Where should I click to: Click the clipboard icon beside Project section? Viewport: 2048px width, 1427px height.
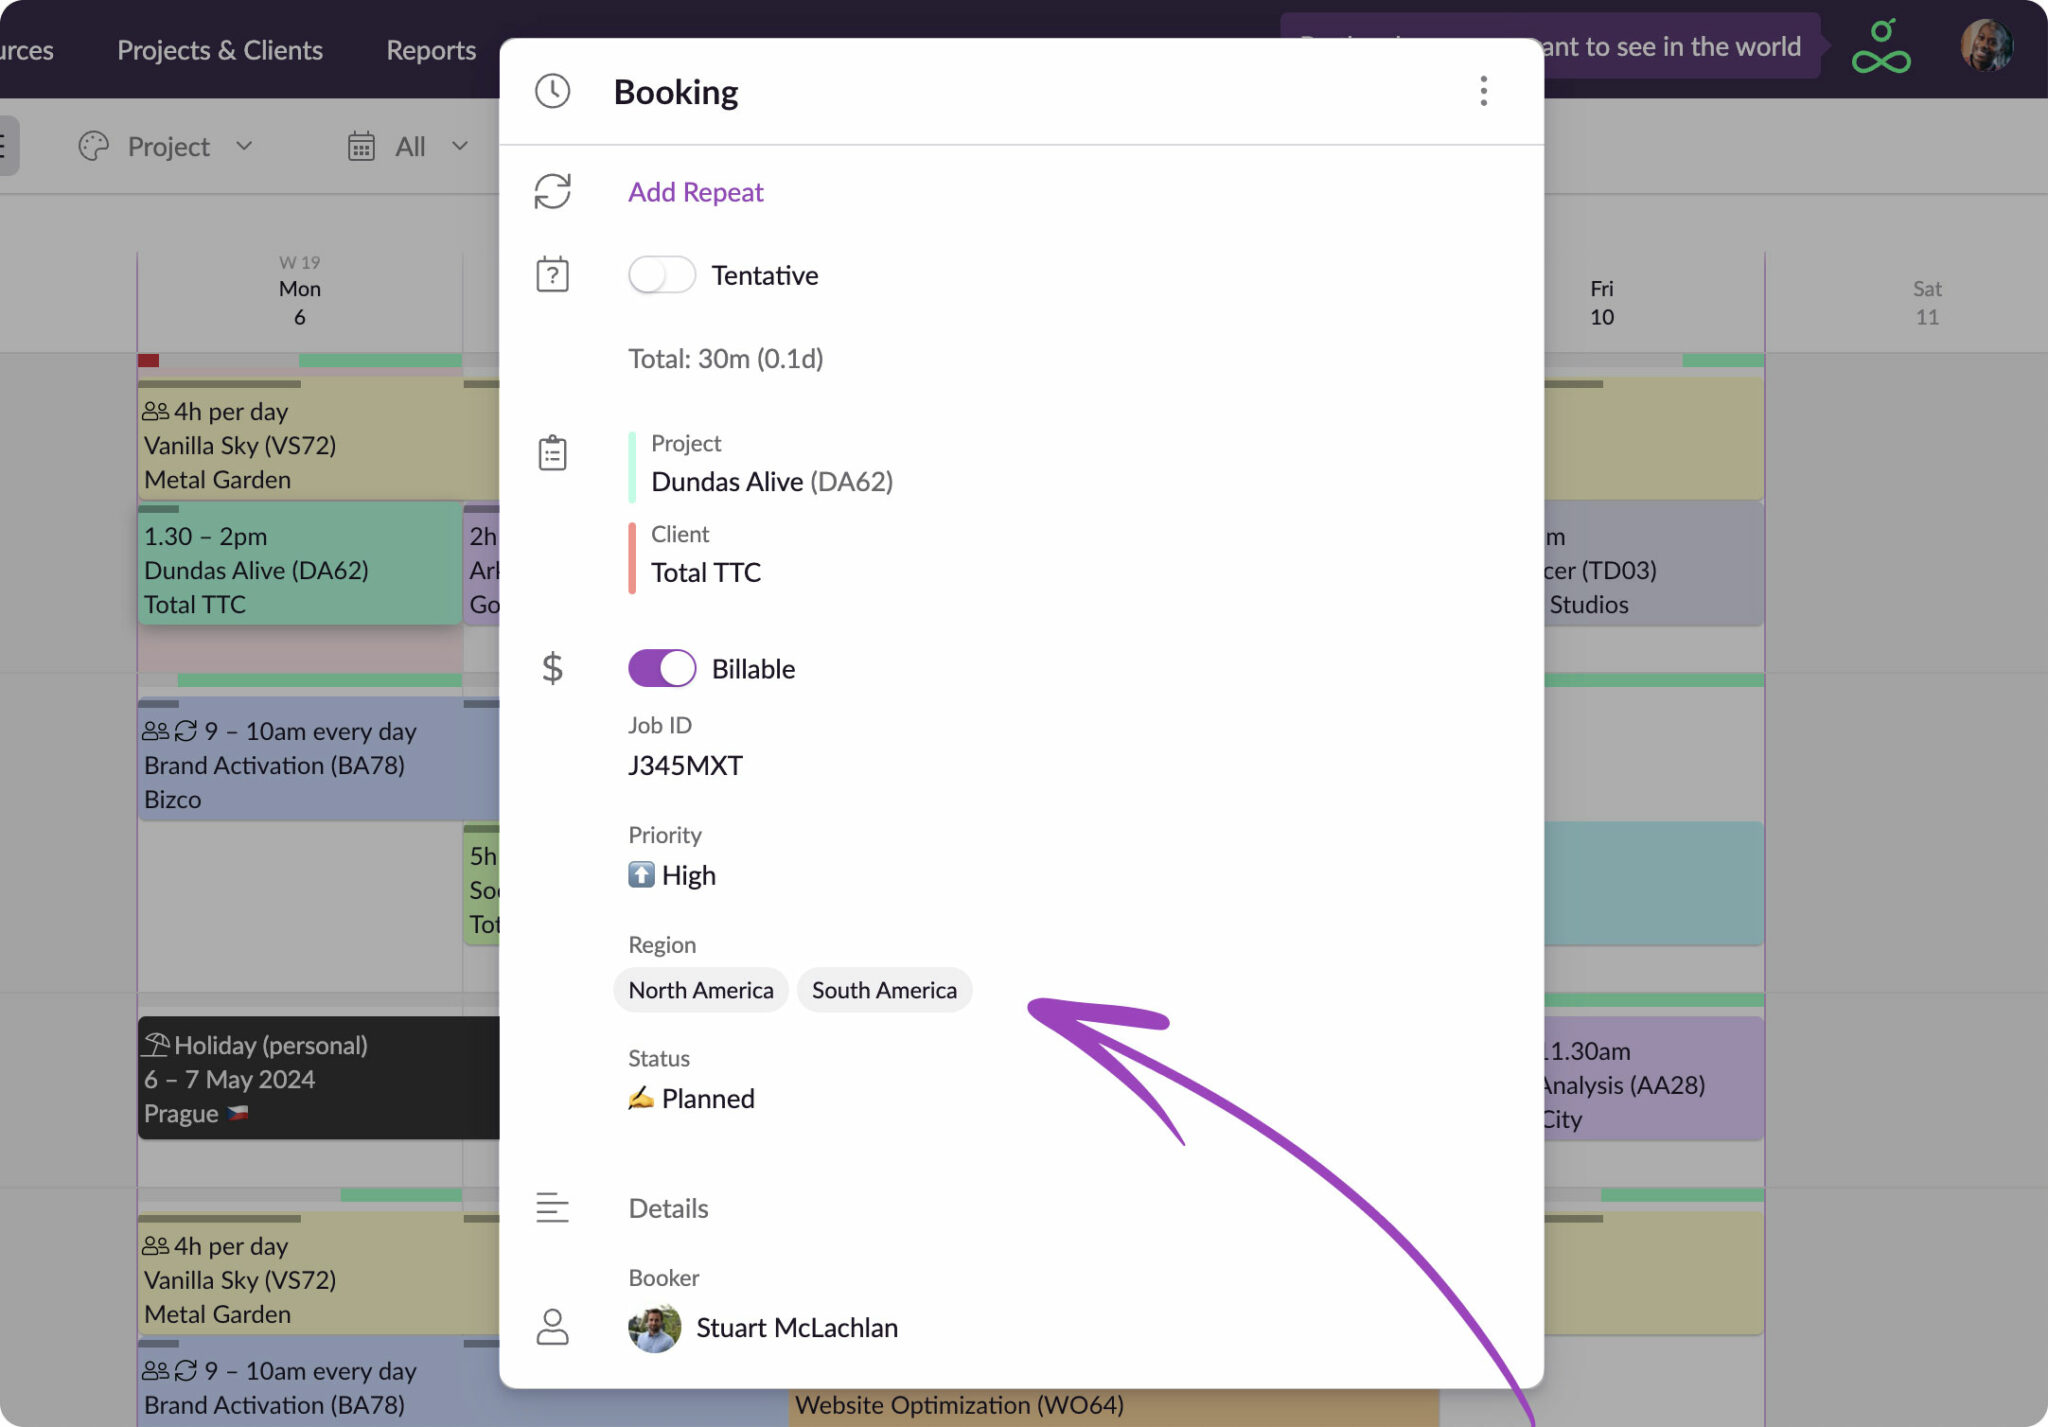click(552, 453)
